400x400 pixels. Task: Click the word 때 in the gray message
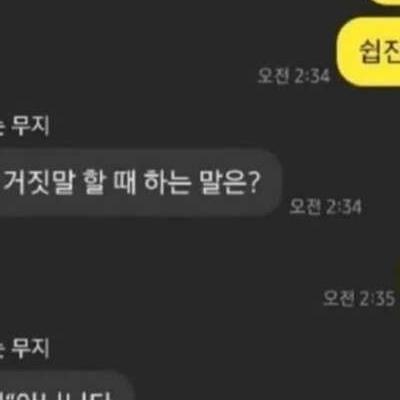pyautogui.click(x=125, y=183)
